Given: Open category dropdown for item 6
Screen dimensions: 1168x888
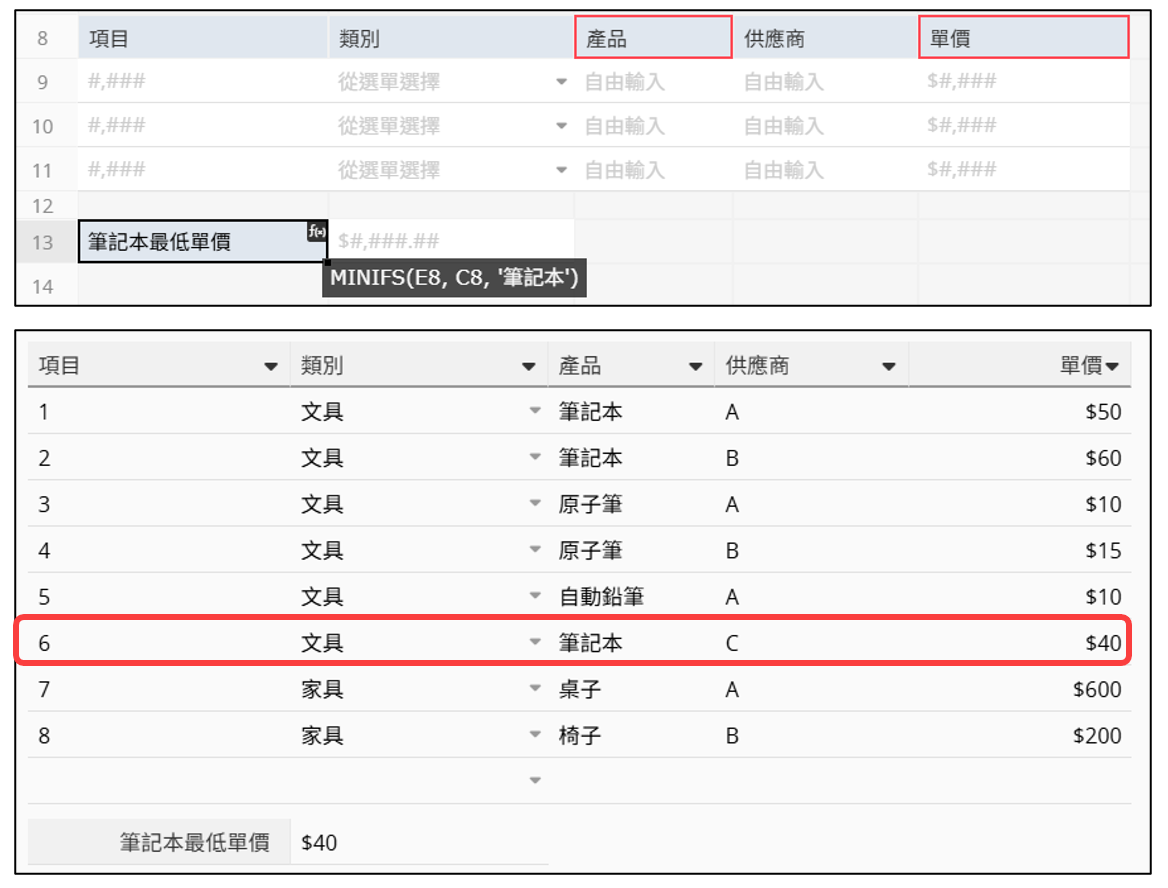Looking at the screenshot, I should tap(535, 643).
